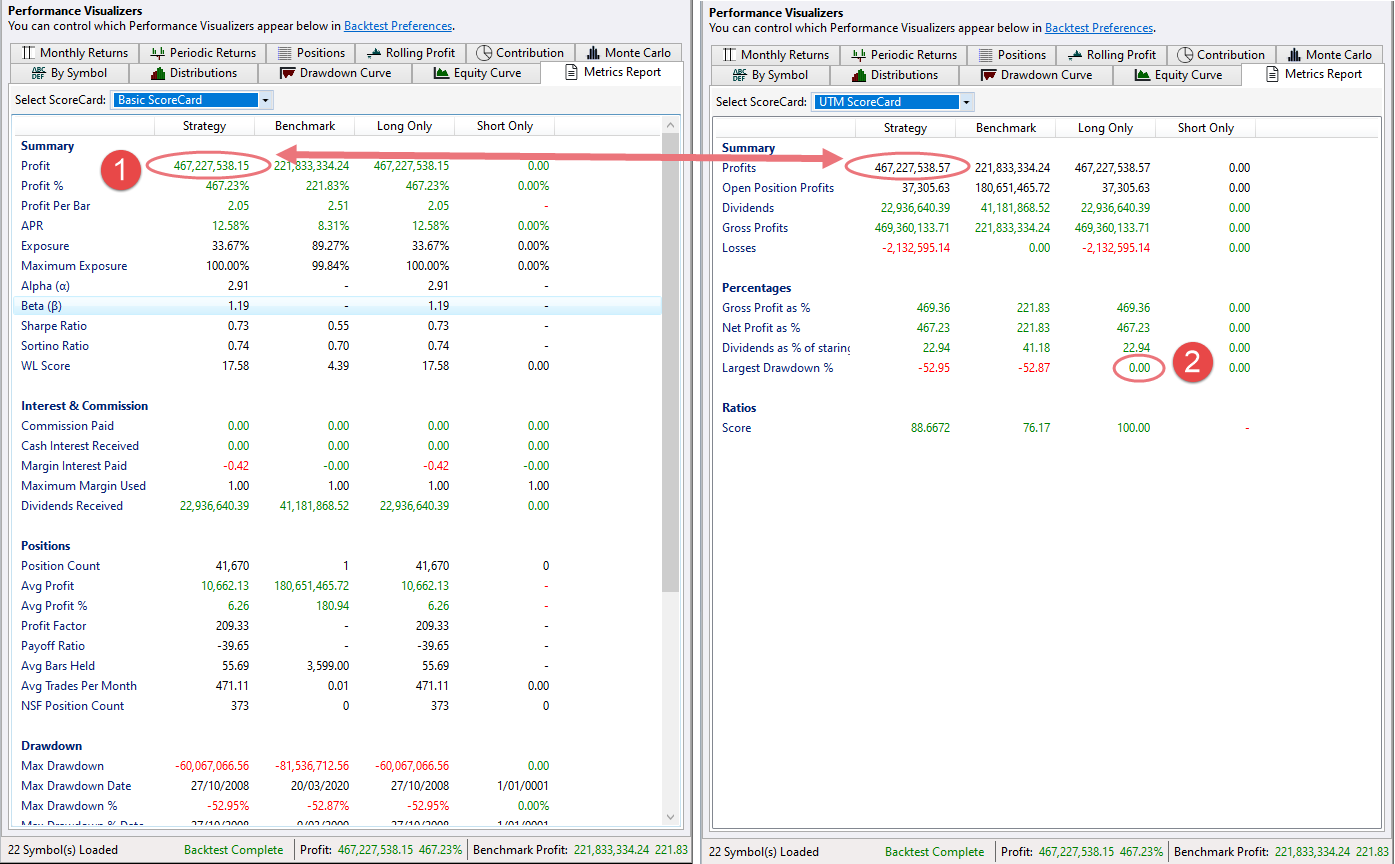Click the Rolling Profit icon in left panel
The width and height of the screenshot is (1395, 864).
[x=374, y=53]
